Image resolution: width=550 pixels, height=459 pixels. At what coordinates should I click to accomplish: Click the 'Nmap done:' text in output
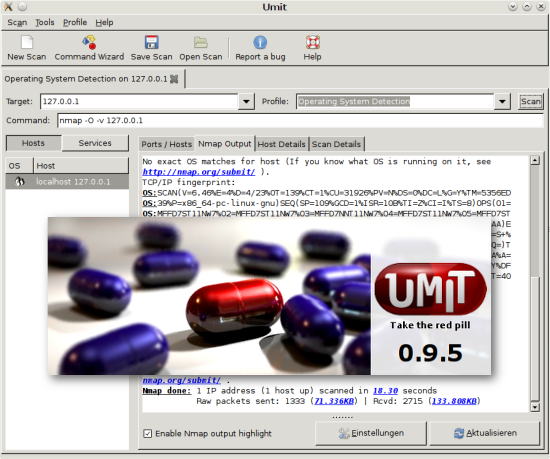166,391
